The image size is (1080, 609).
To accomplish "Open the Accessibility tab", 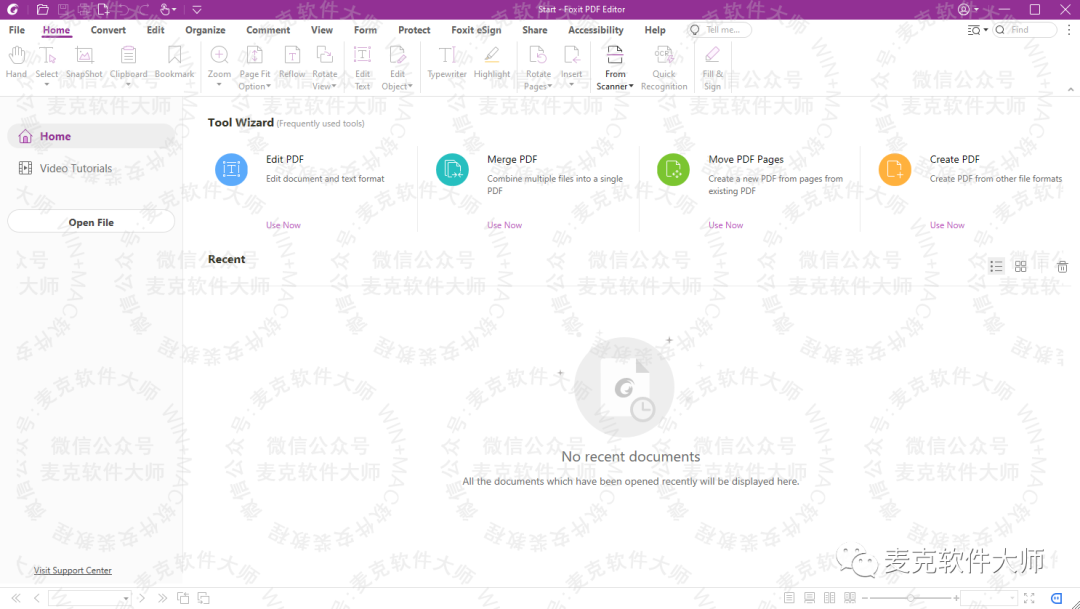I will click(x=596, y=30).
